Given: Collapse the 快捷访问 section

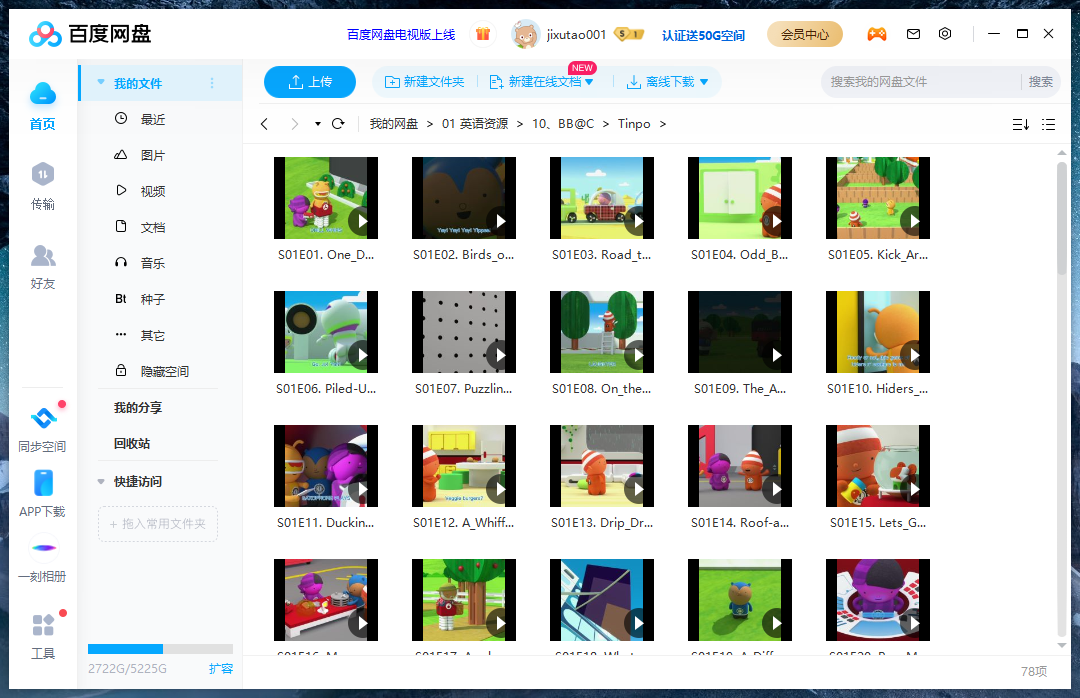Looking at the screenshot, I should point(101,482).
